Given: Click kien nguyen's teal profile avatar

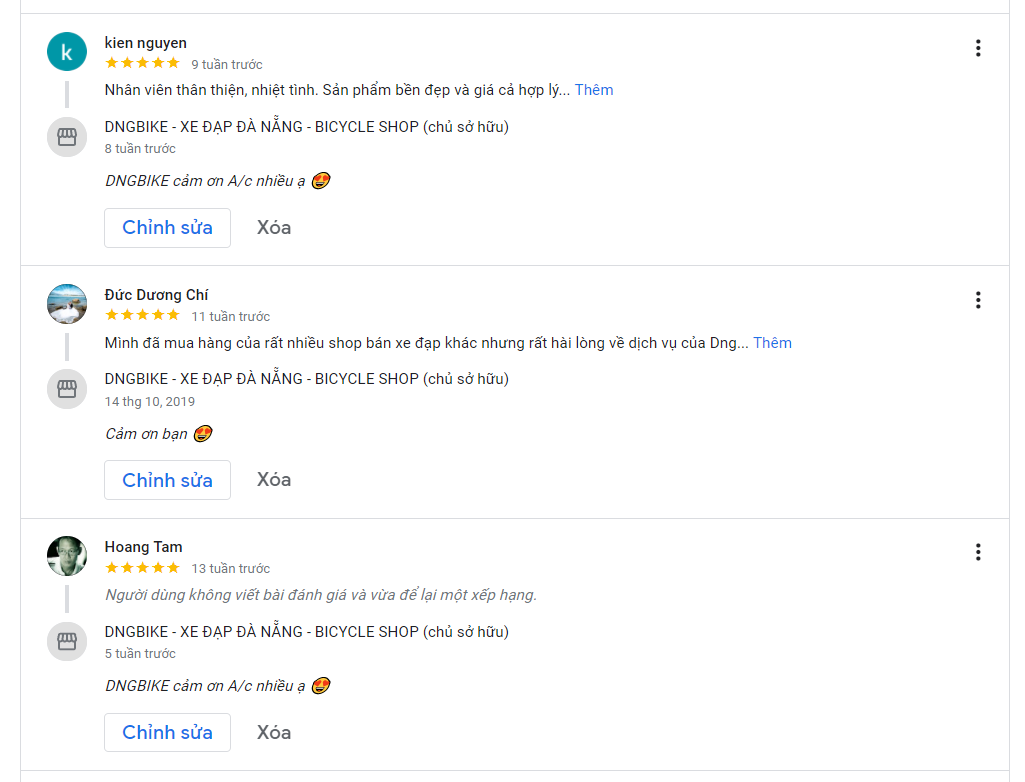Looking at the screenshot, I should click(67, 52).
